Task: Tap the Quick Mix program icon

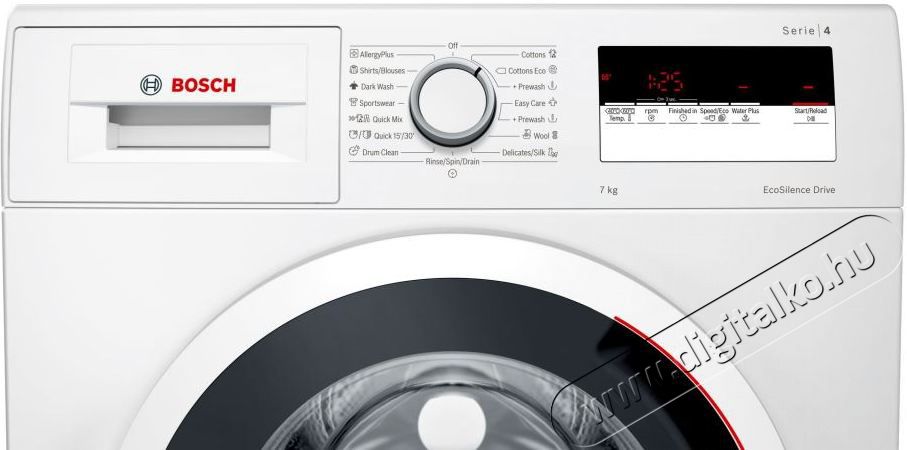Action: coord(359,119)
